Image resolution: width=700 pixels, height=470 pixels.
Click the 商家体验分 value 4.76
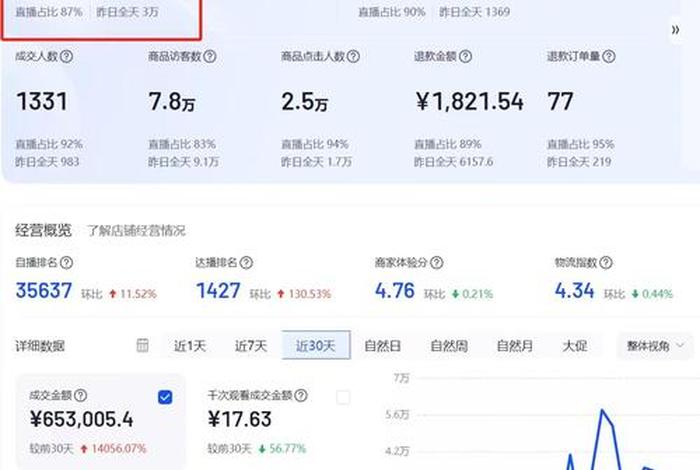click(395, 291)
